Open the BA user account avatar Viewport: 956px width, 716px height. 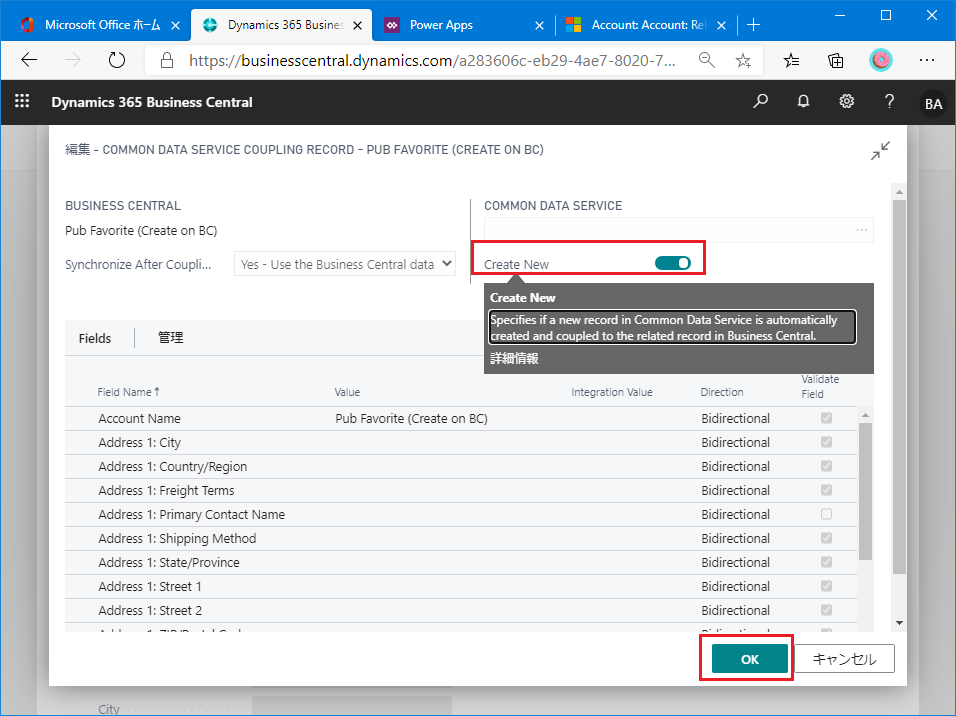click(x=933, y=103)
